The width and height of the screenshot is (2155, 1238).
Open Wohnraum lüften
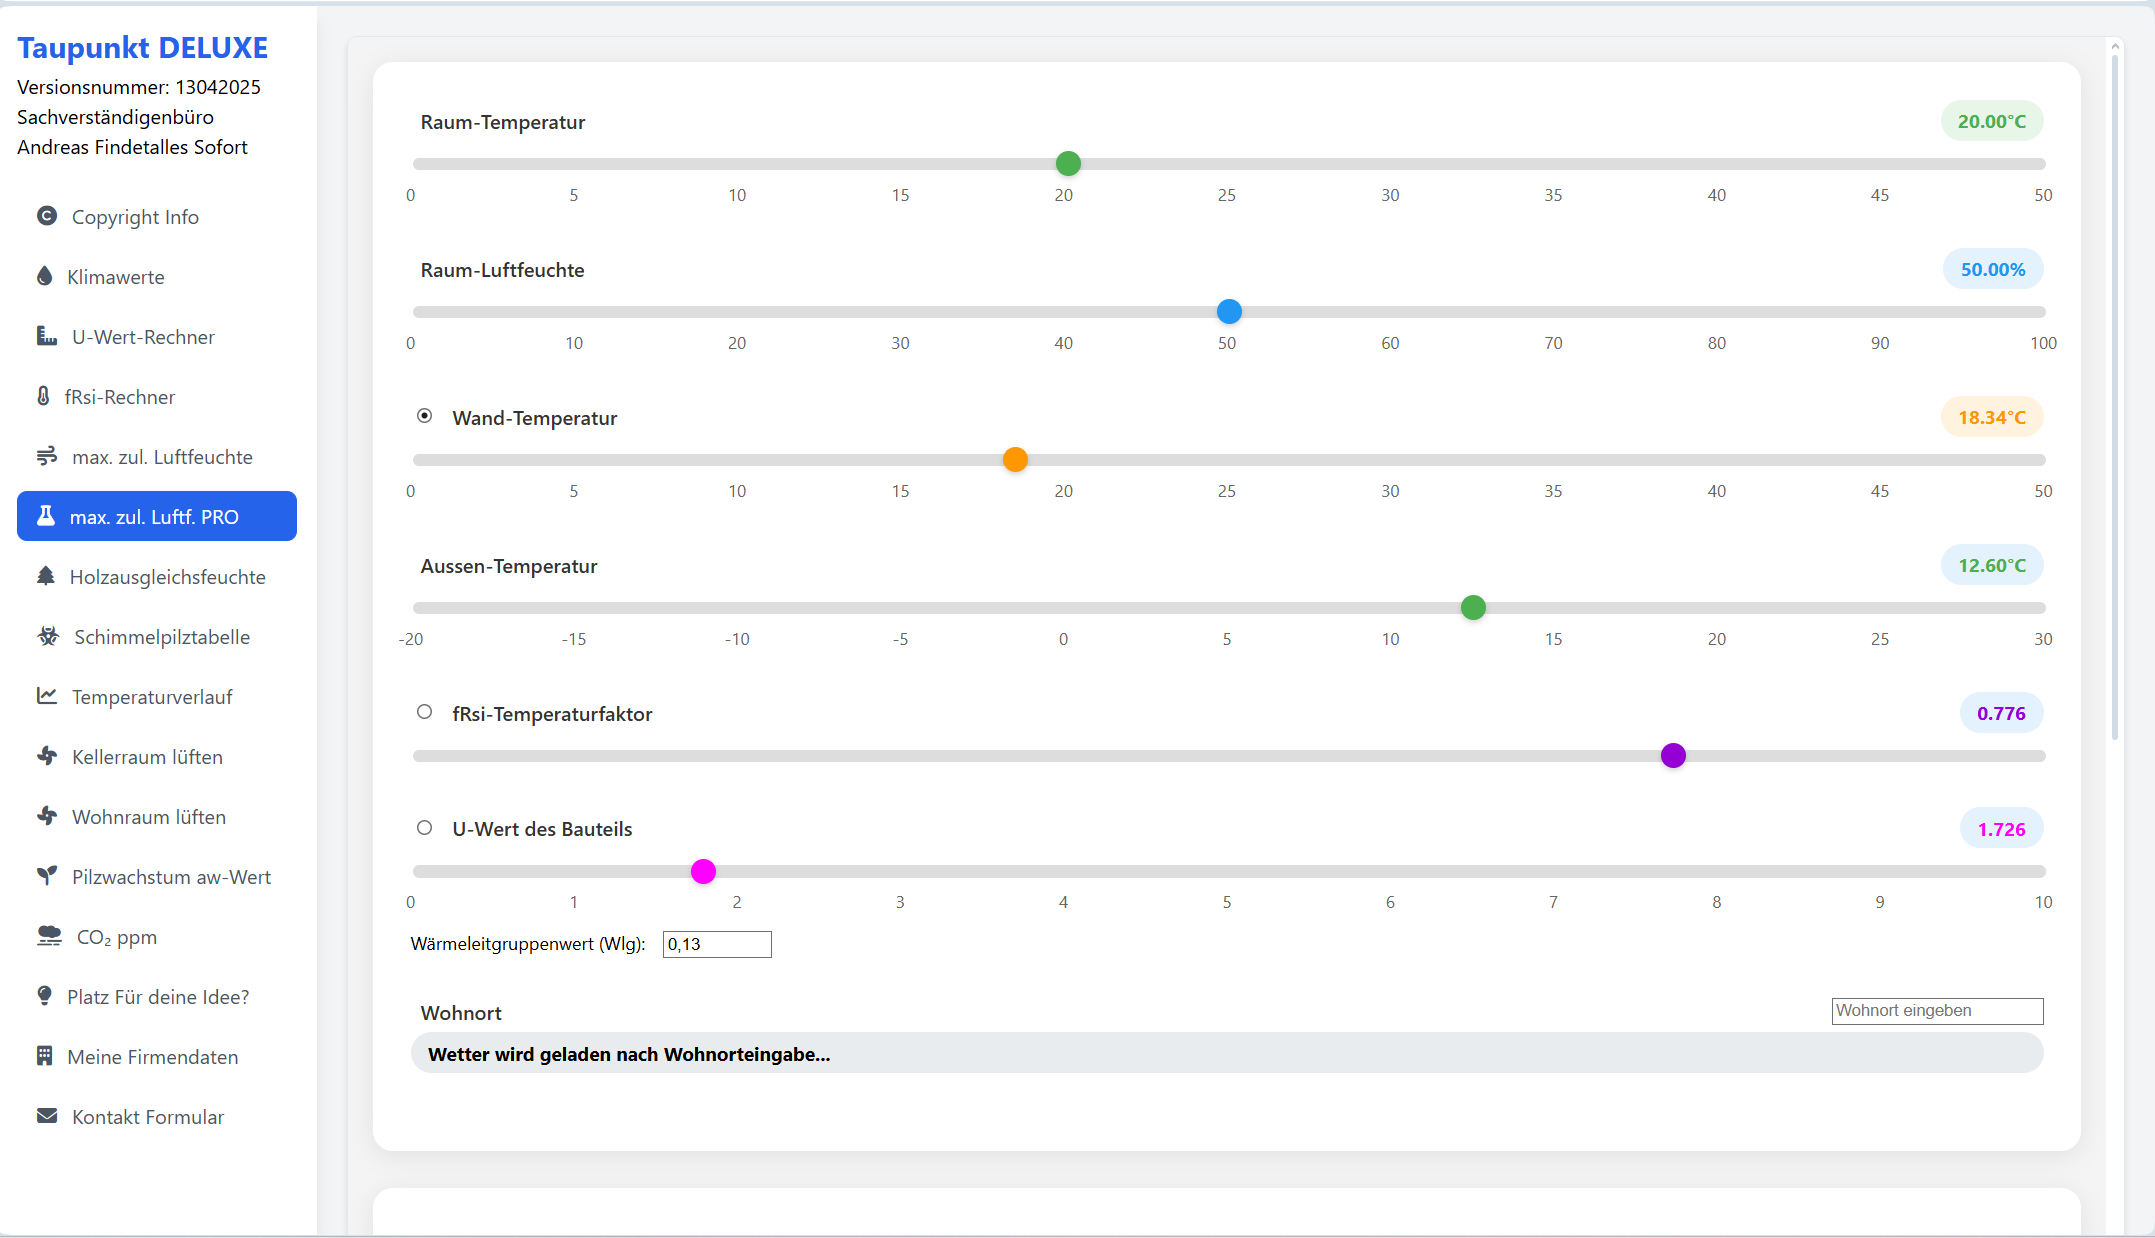(x=157, y=817)
